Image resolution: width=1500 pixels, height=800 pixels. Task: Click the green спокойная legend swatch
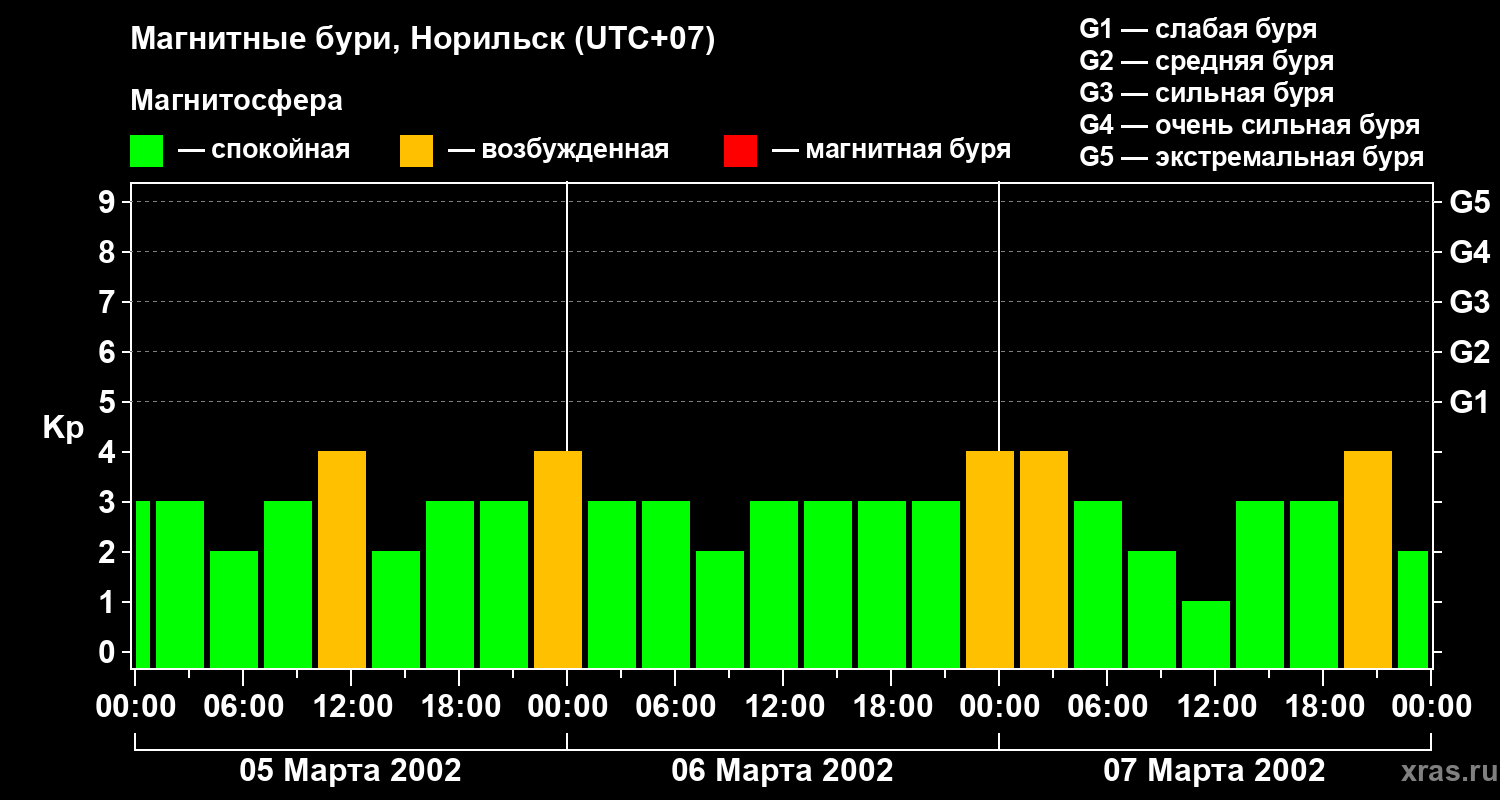[146, 151]
